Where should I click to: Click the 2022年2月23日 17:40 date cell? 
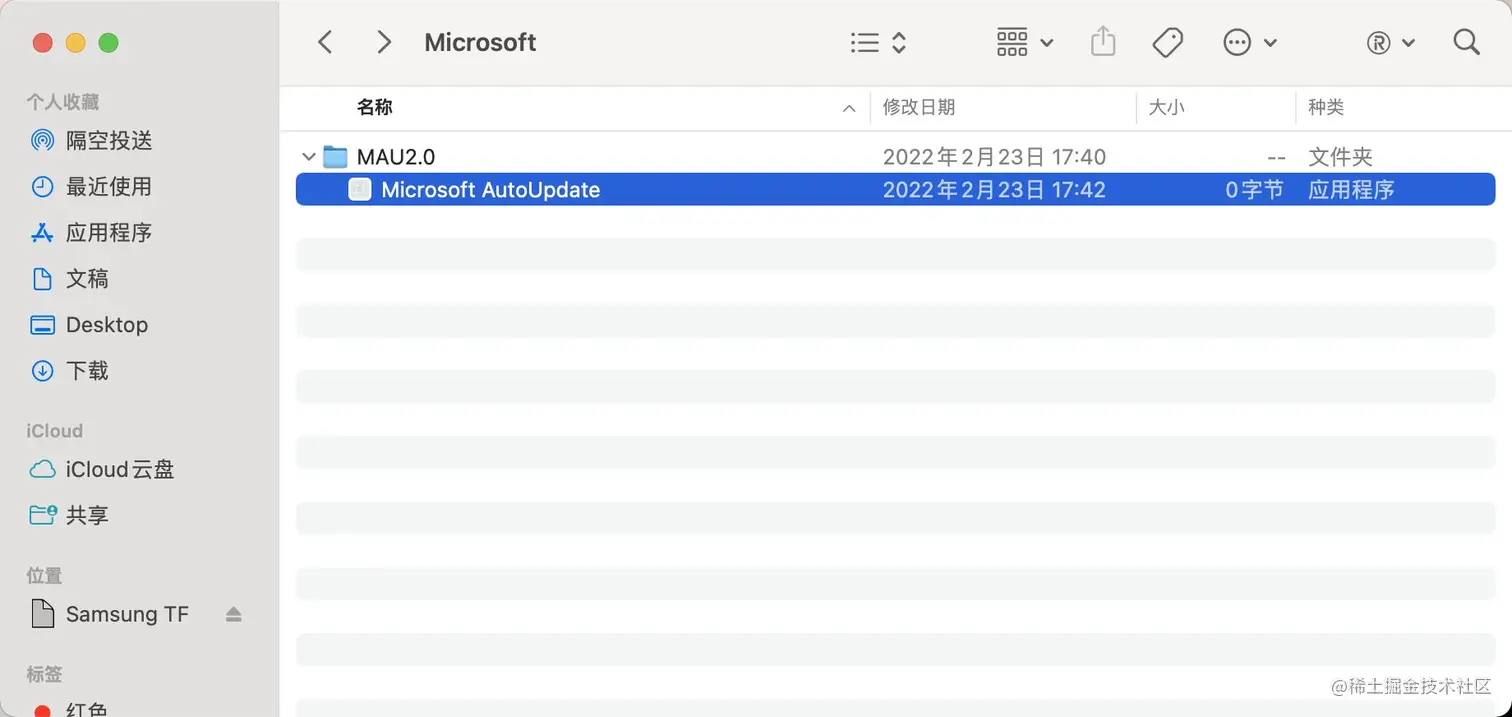point(994,157)
